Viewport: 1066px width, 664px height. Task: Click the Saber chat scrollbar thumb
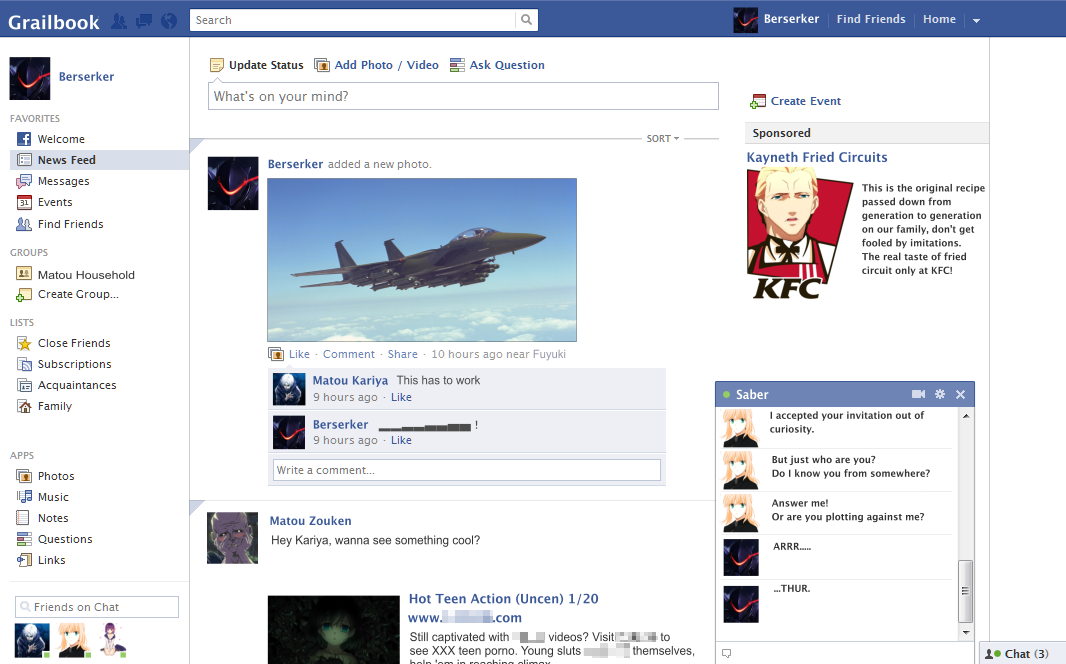coord(965,591)
